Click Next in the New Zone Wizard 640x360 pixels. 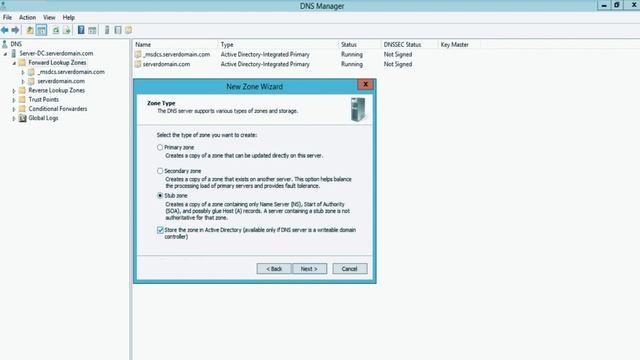click(309, 269)
